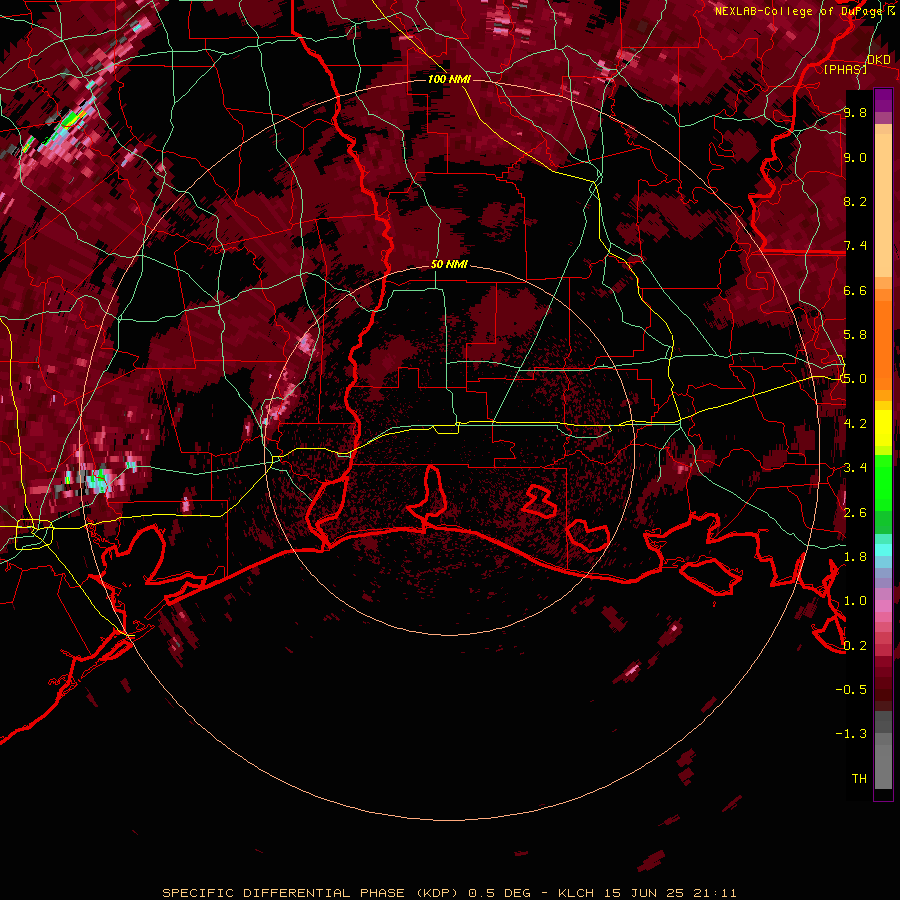Viewport: 900px width, 900px height.
Task: Click the 1.8 value on the color scale
Action: pyautogui.click(x=855, y=557)
